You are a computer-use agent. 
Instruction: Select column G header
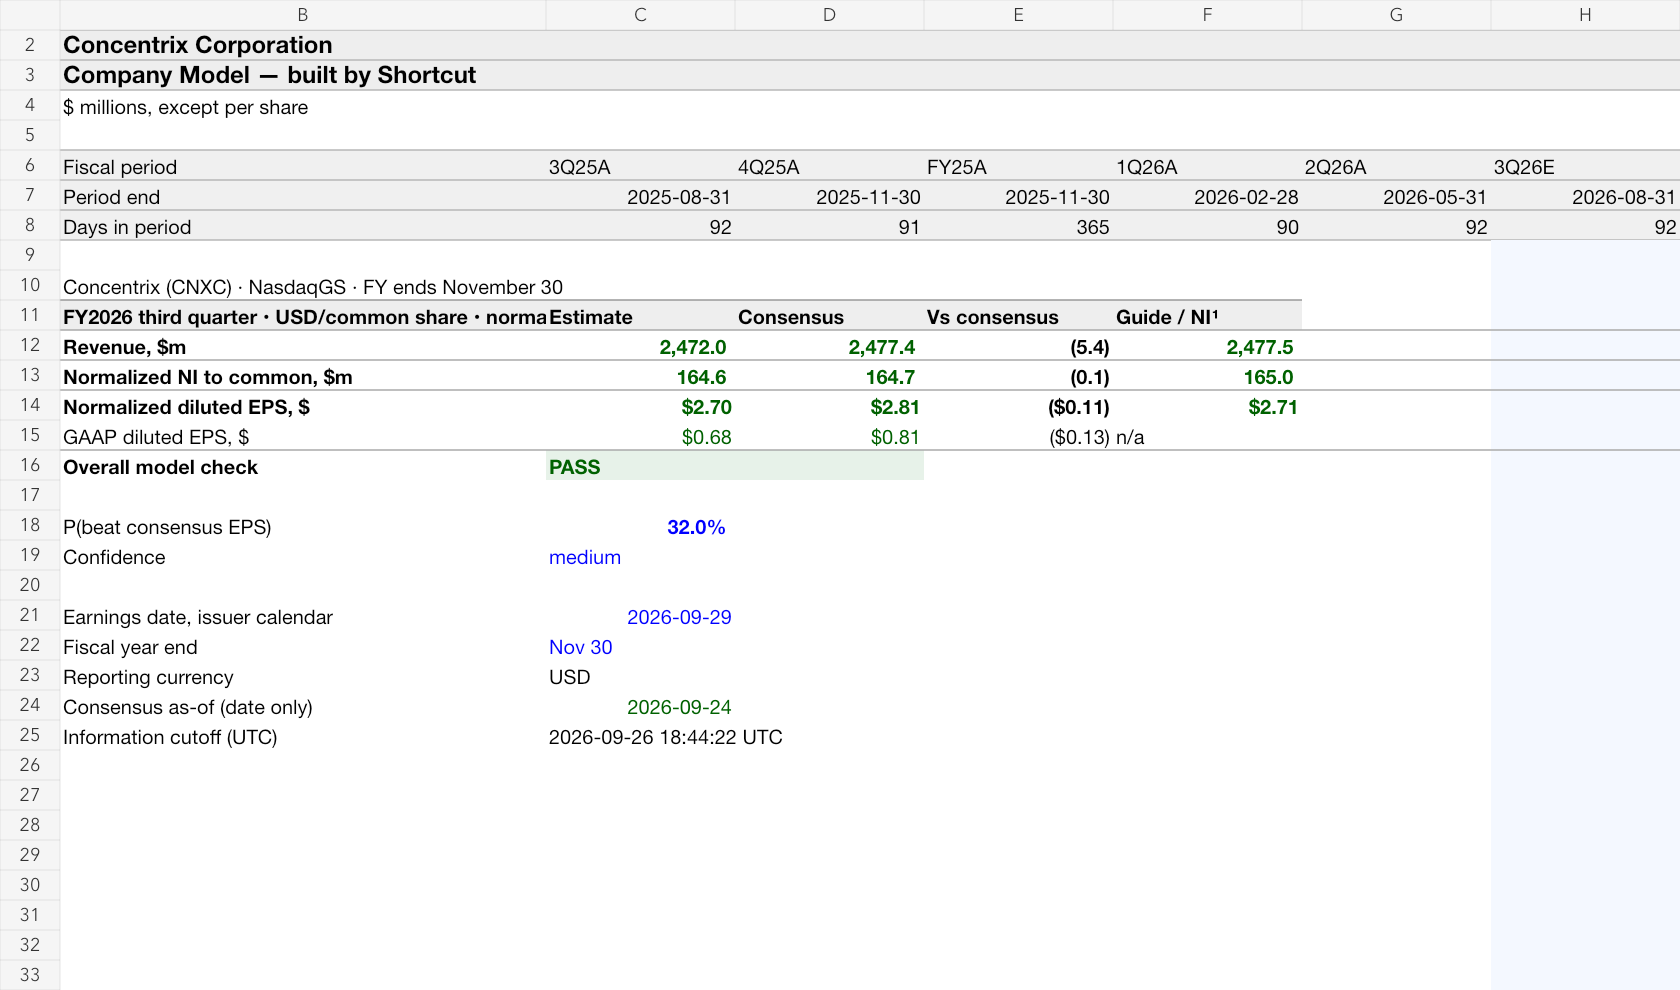tap(1396, 15)
